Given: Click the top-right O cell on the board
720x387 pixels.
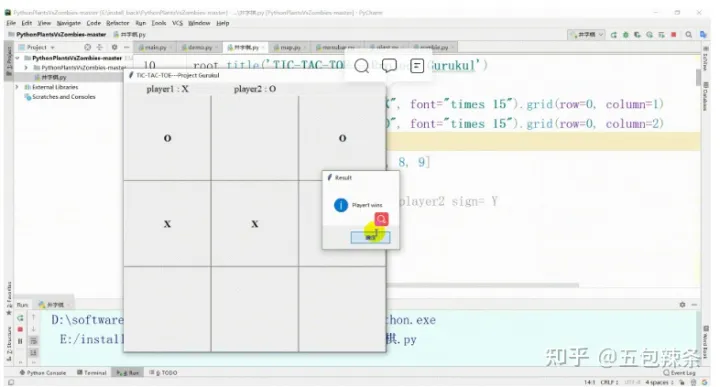Looking at the screenshot, I should point(342,138).
